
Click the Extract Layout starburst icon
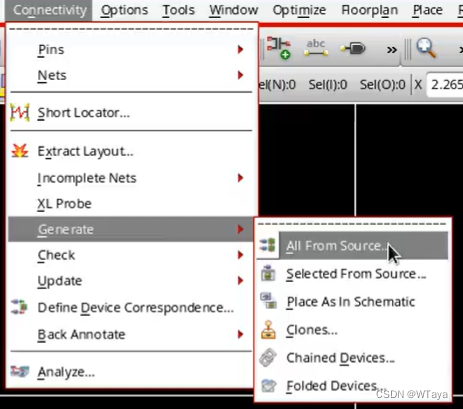click(20, 151)
